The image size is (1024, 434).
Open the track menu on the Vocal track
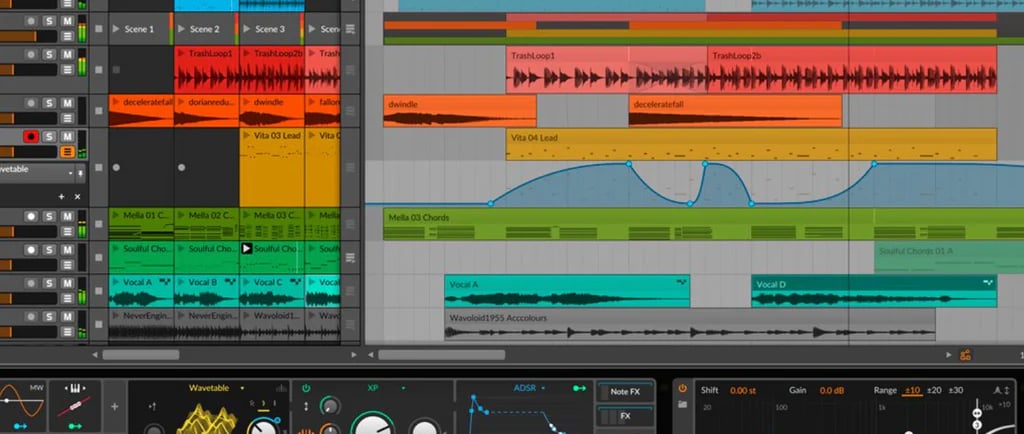[x=67, y=299]
